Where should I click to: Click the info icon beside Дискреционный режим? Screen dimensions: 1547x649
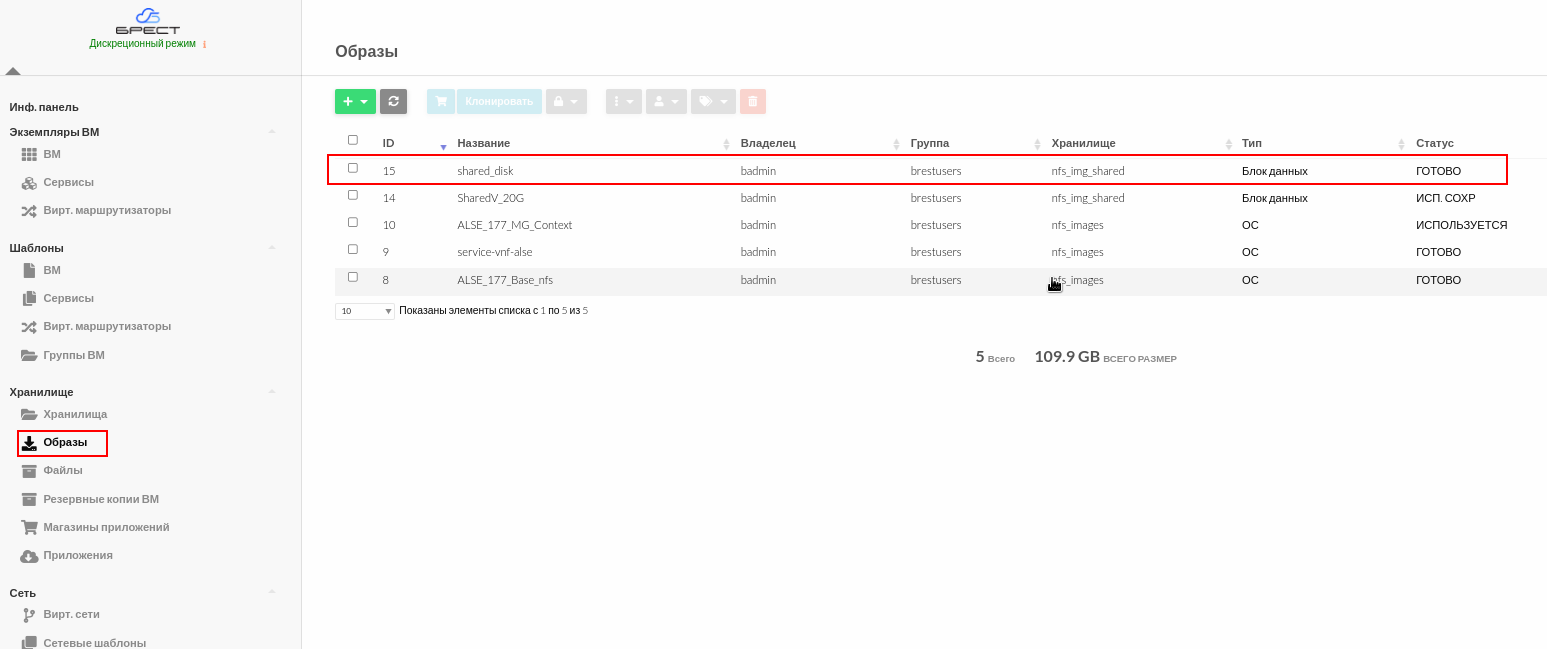click(x=205, y=44)
